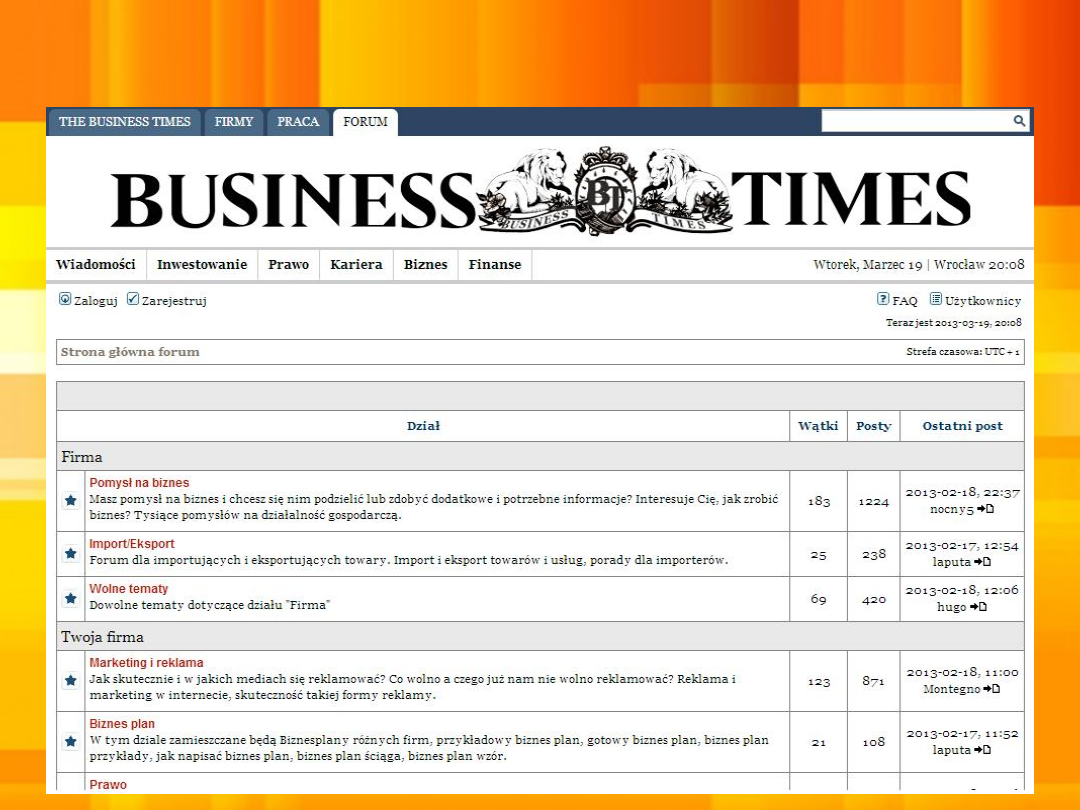Go to latest post by nocny5
1080x810 pixels.
[985, 509]
